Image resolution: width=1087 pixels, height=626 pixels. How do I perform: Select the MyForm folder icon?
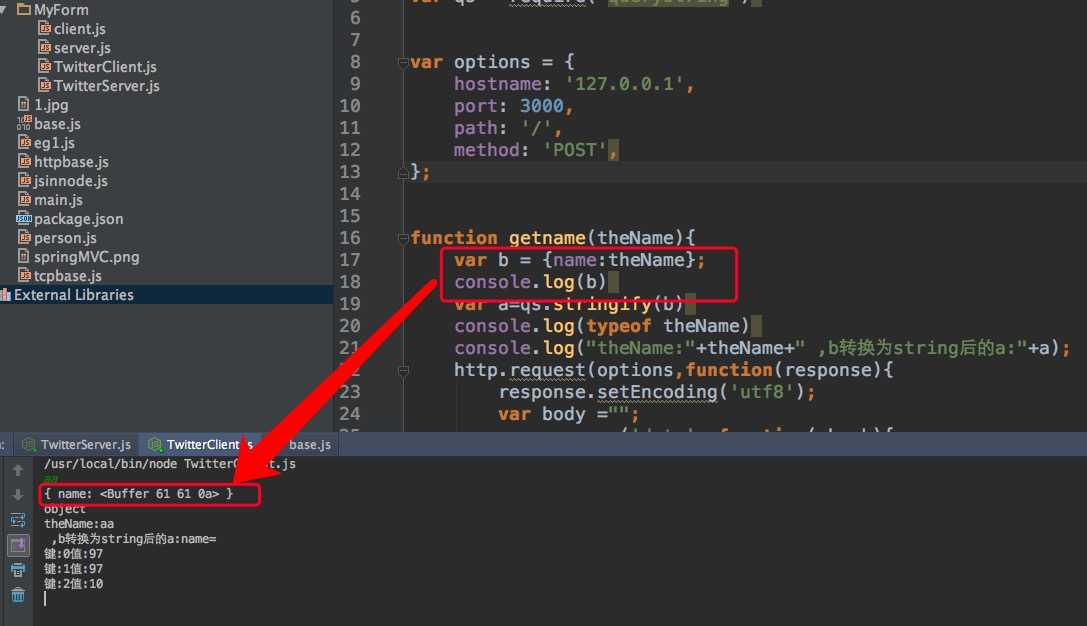click(x=24, y=9)
